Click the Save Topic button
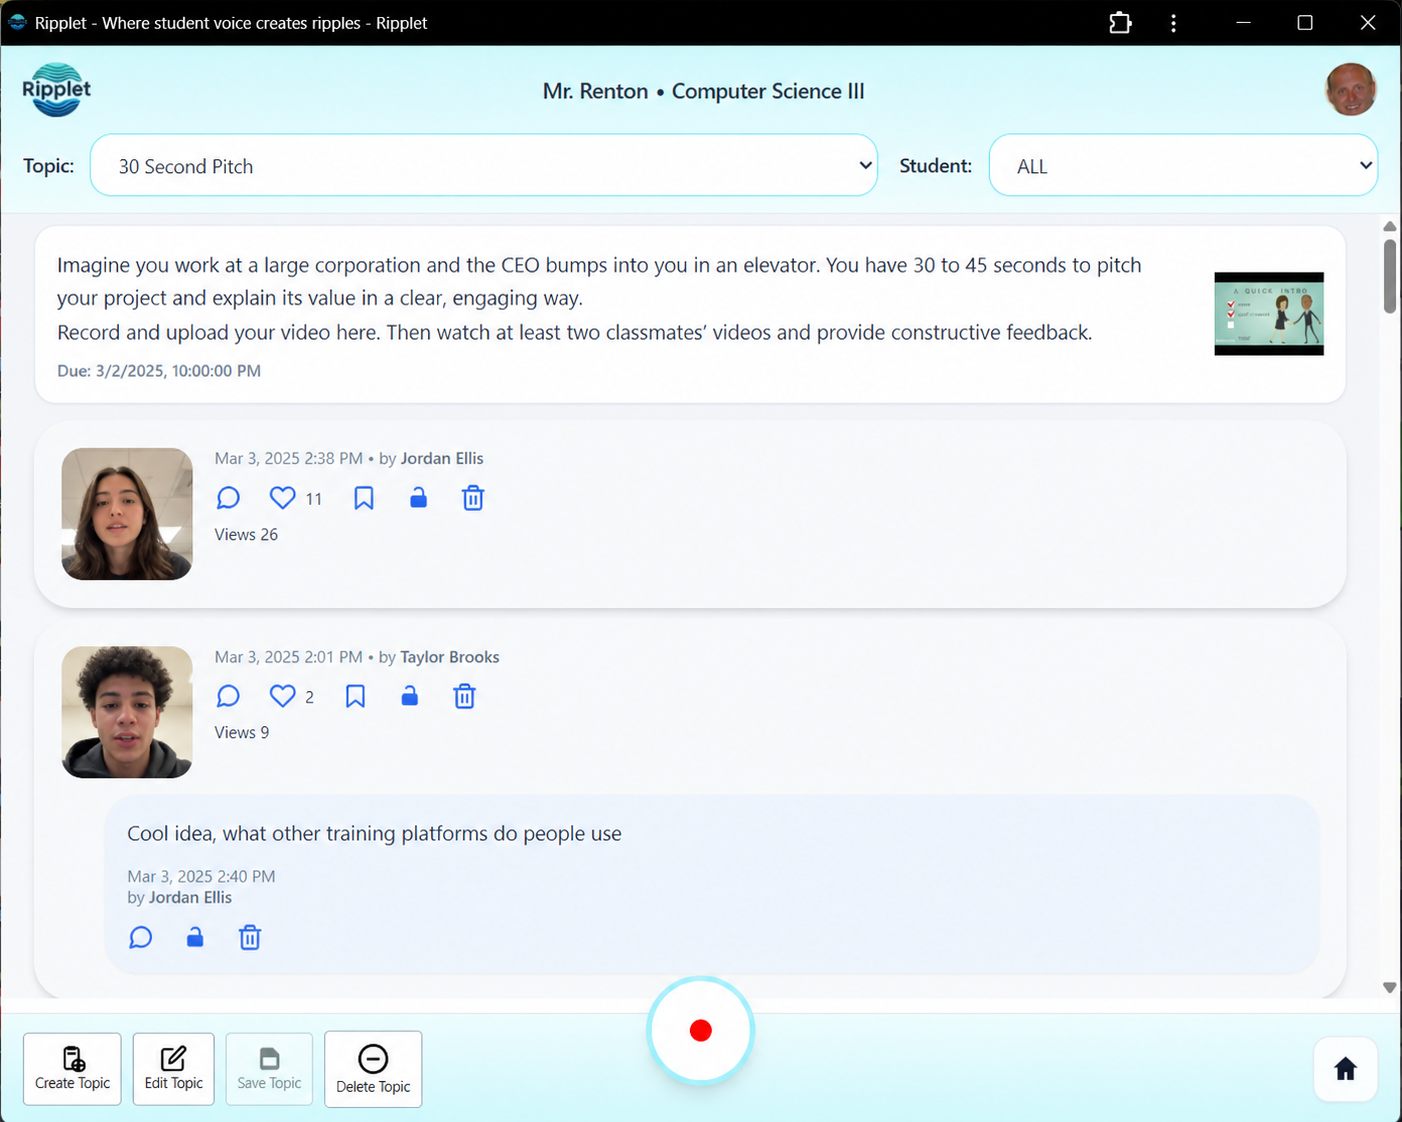The height and width of the screenshot is (1122, 1402). pos(269,1069)
